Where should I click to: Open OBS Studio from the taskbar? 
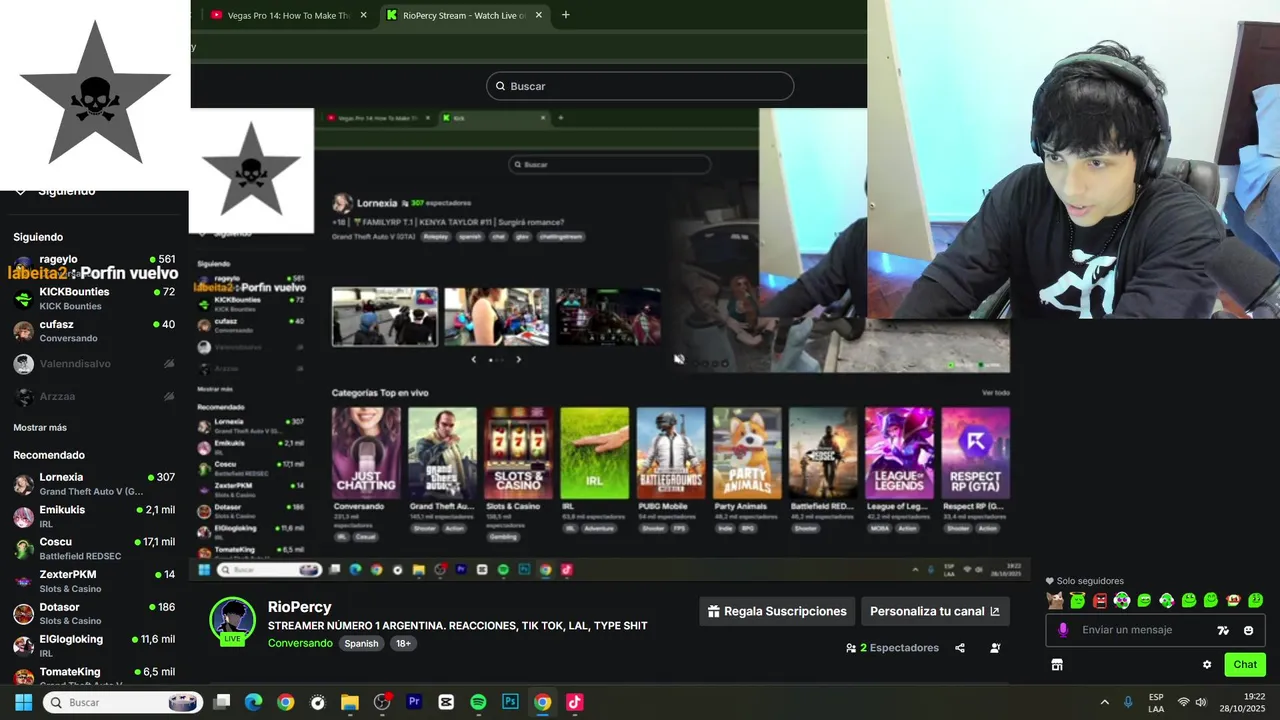point(382,702)
